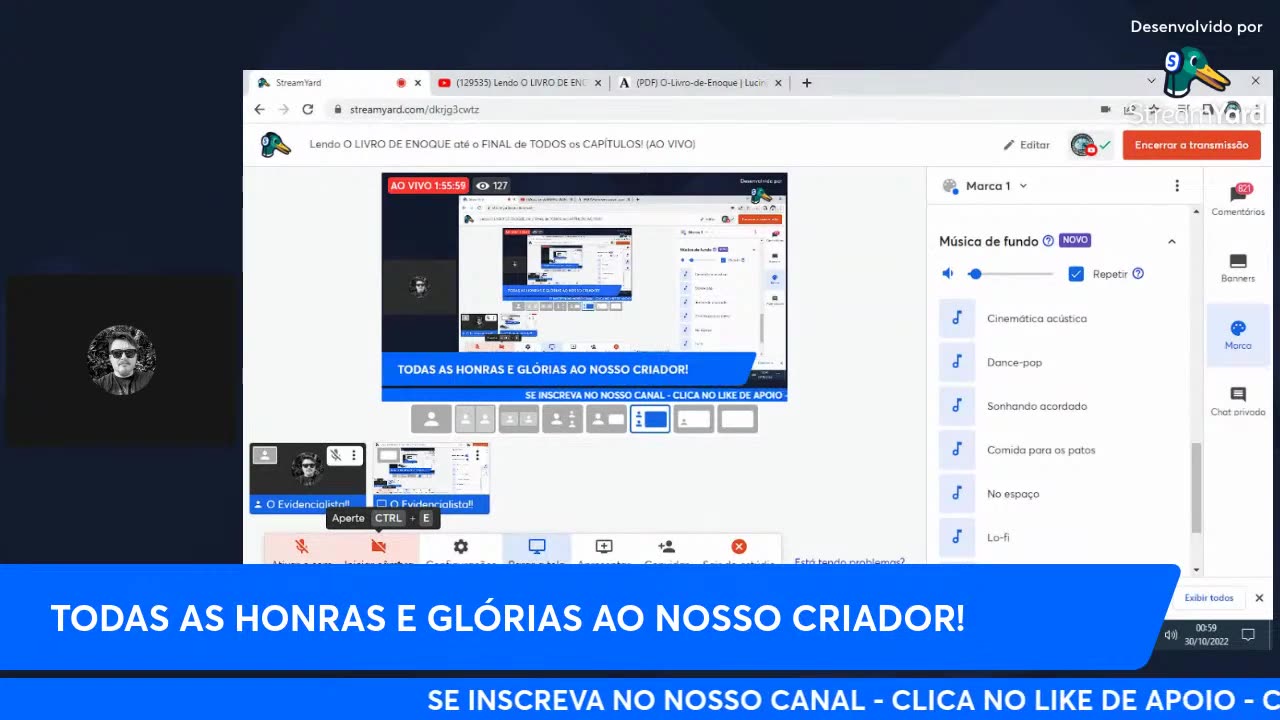Click the unmute microphone icon in the bottom toolbar

pos(301,547)
